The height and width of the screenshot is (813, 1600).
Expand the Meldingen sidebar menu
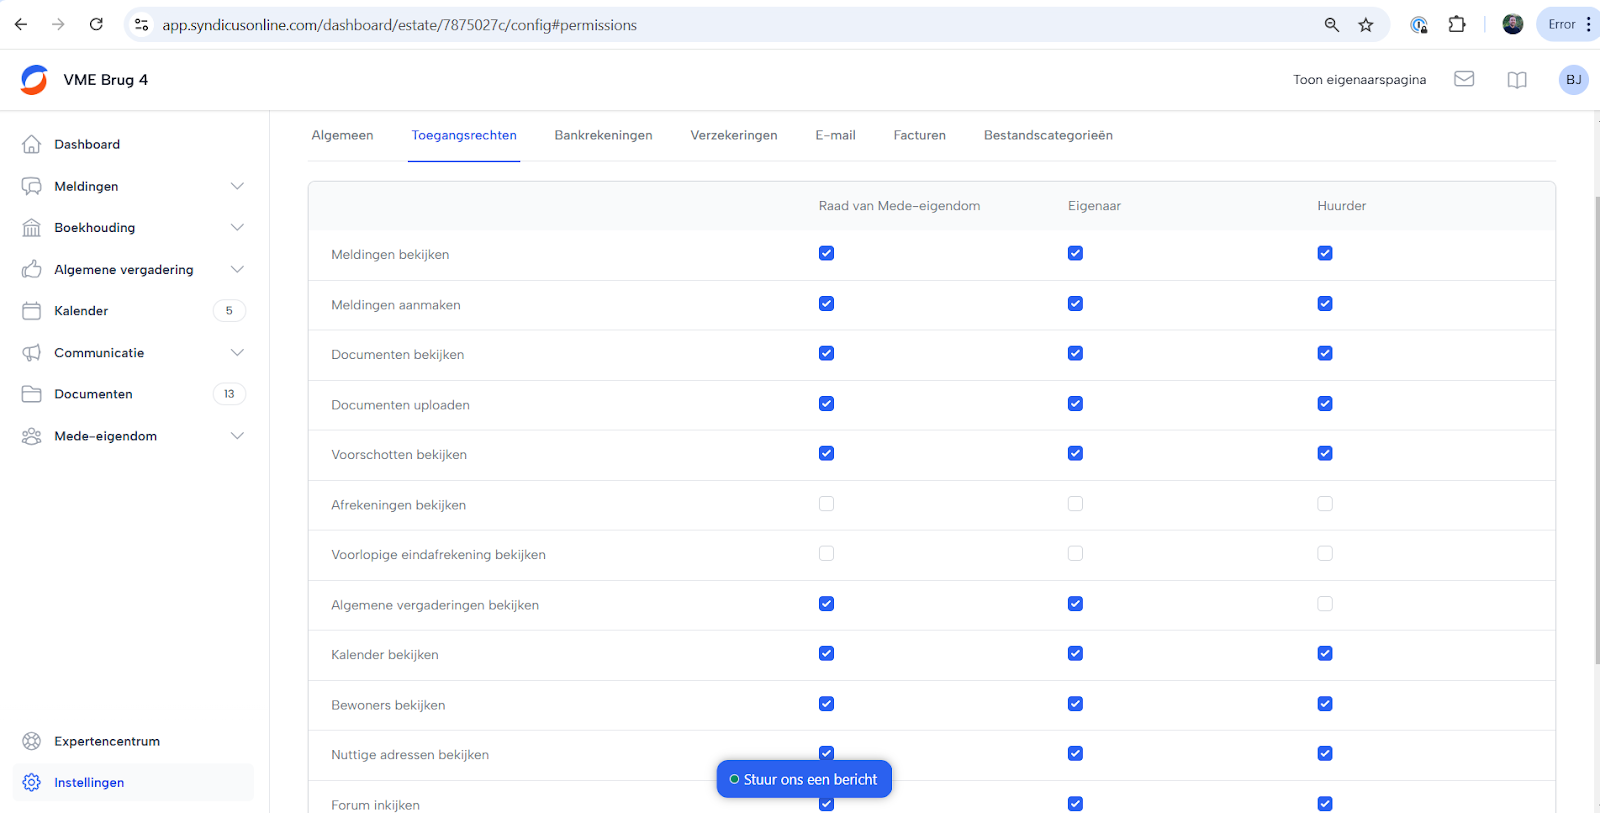tap(237, 186)
